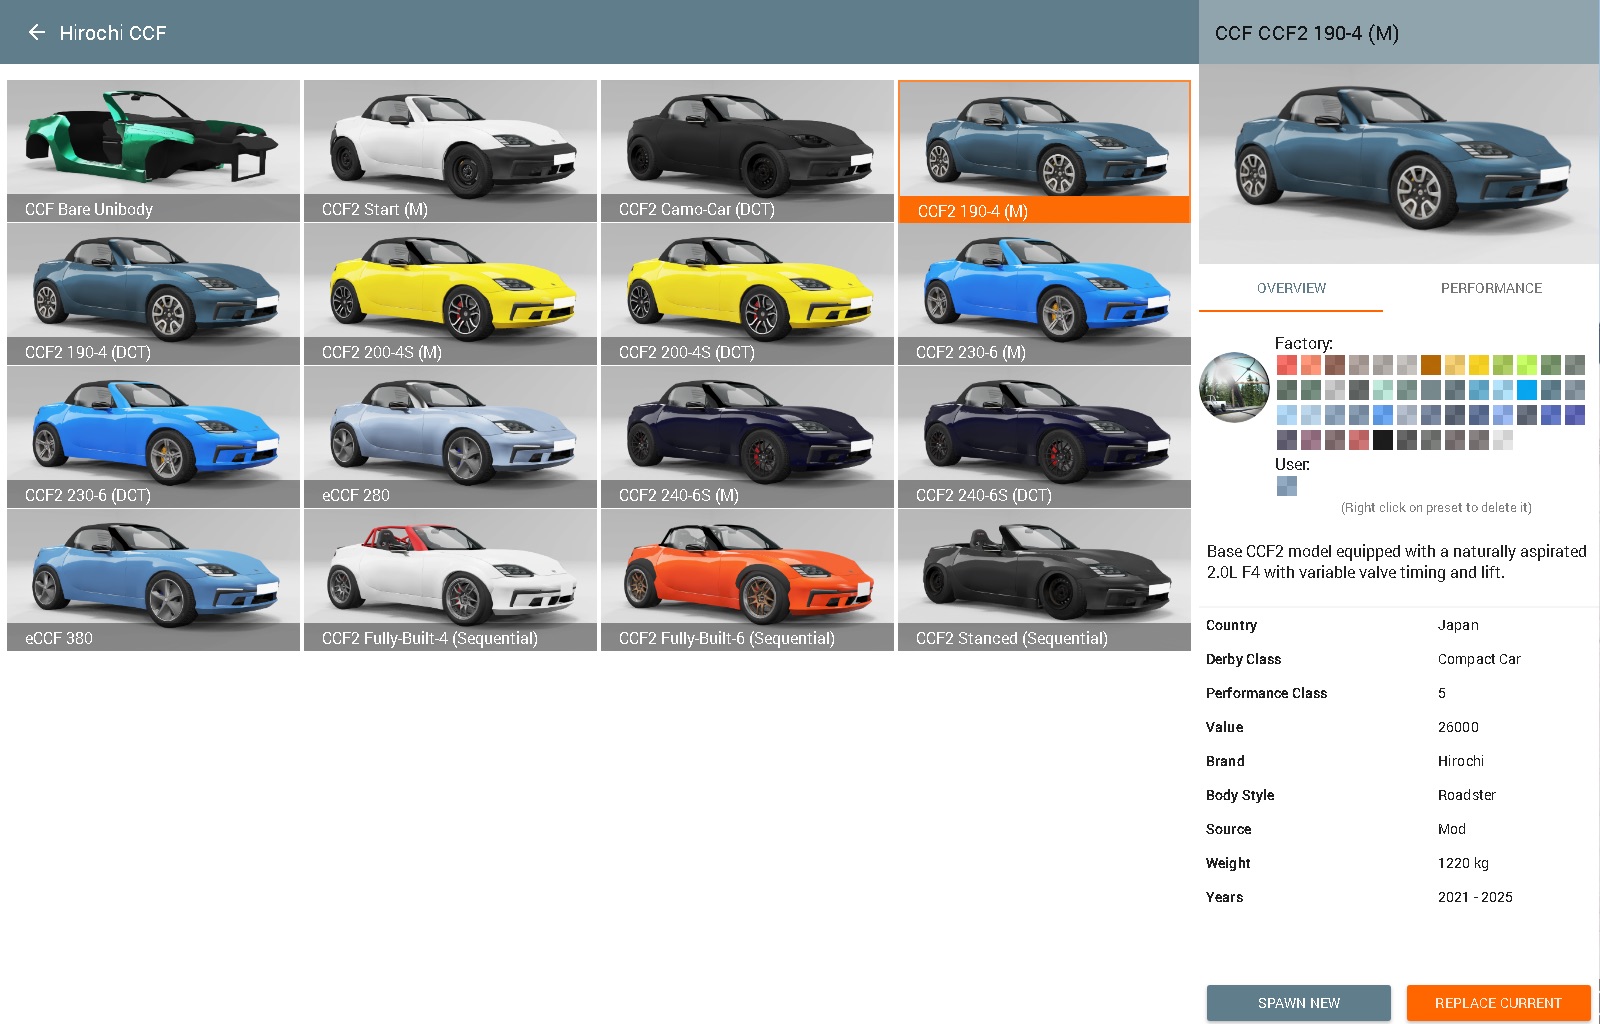
Task: Click the Replace Current button
Action: [x=1498, y=1003]
